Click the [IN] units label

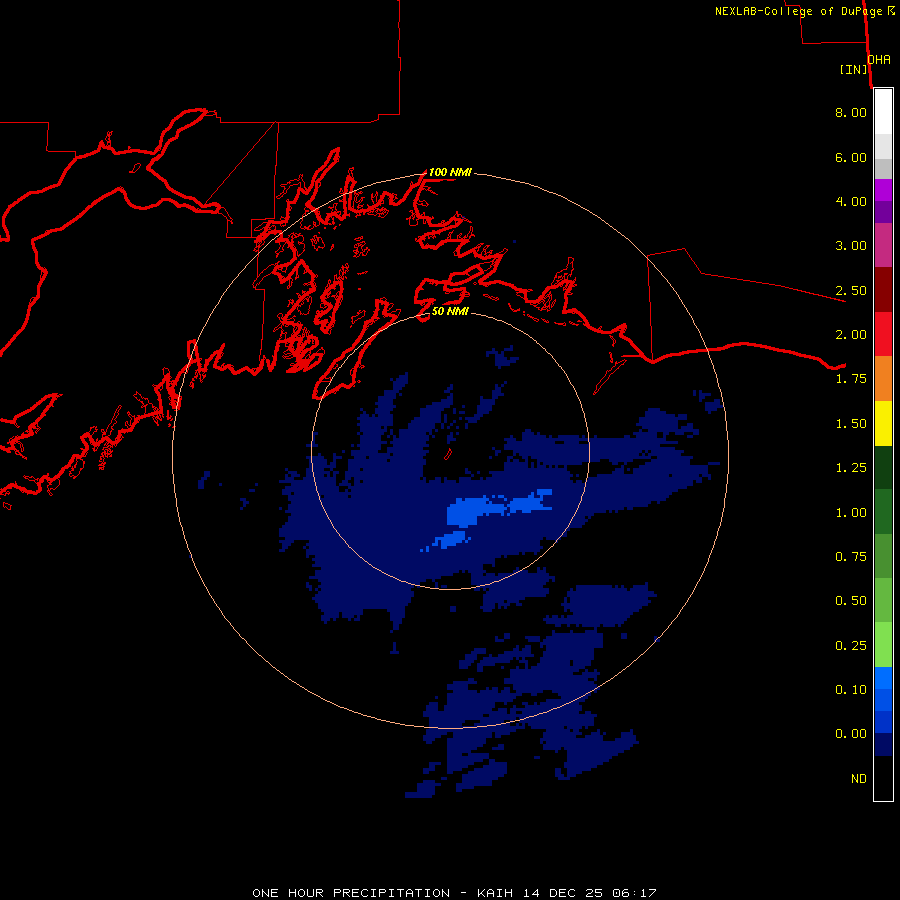click(854, 69)
